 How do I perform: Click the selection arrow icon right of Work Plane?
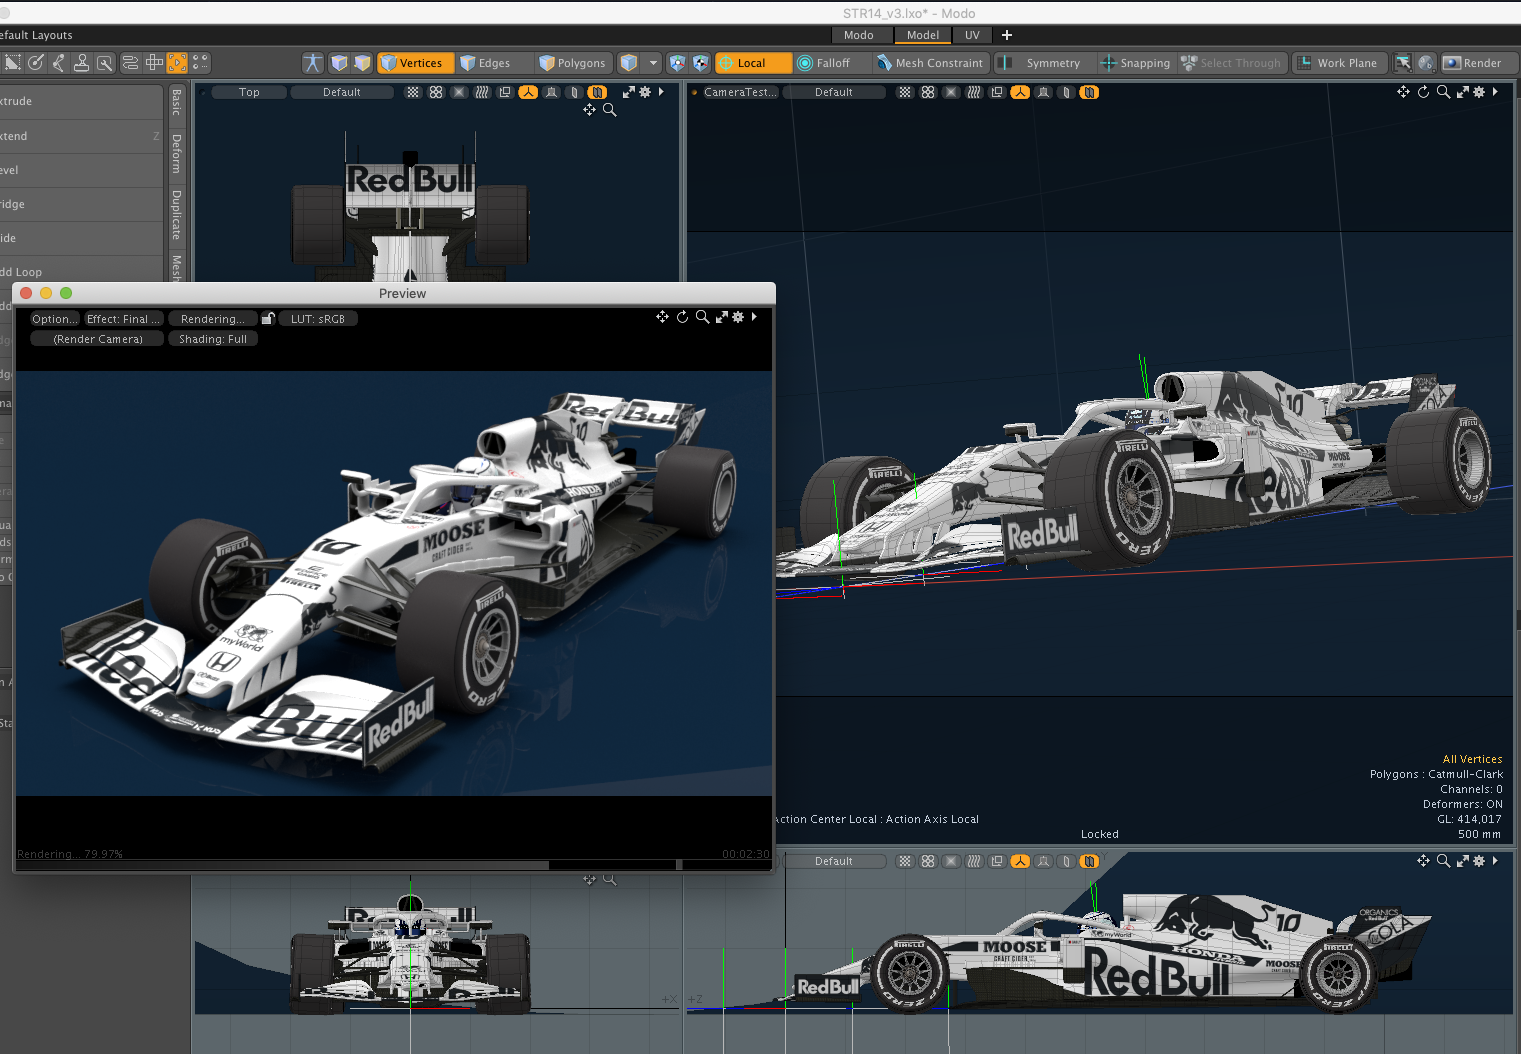pos(1403,63)
